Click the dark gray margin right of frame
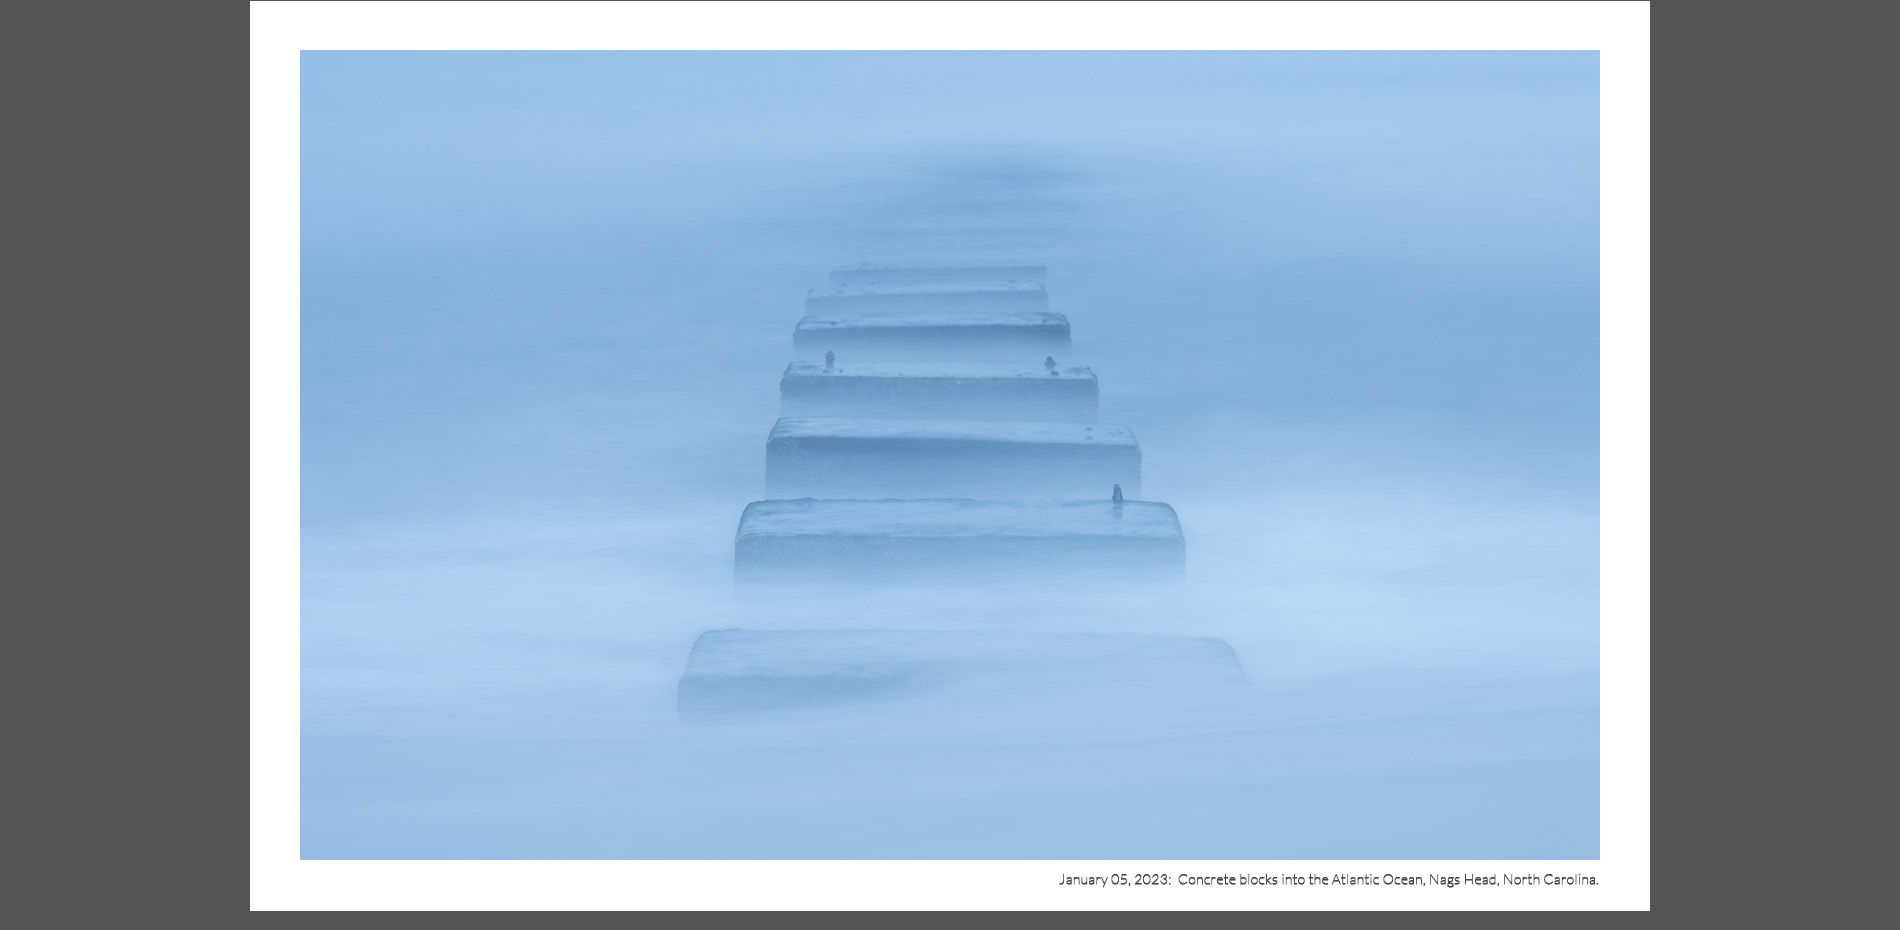 (x=1775, y=465)
